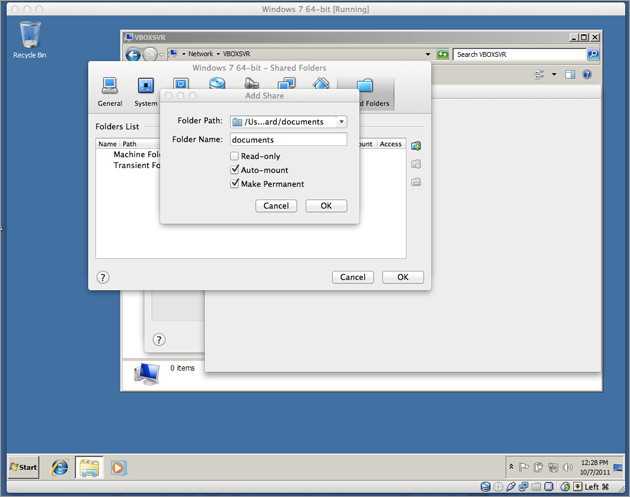Click the Access column header
The image size is (630, 497).
391,144
